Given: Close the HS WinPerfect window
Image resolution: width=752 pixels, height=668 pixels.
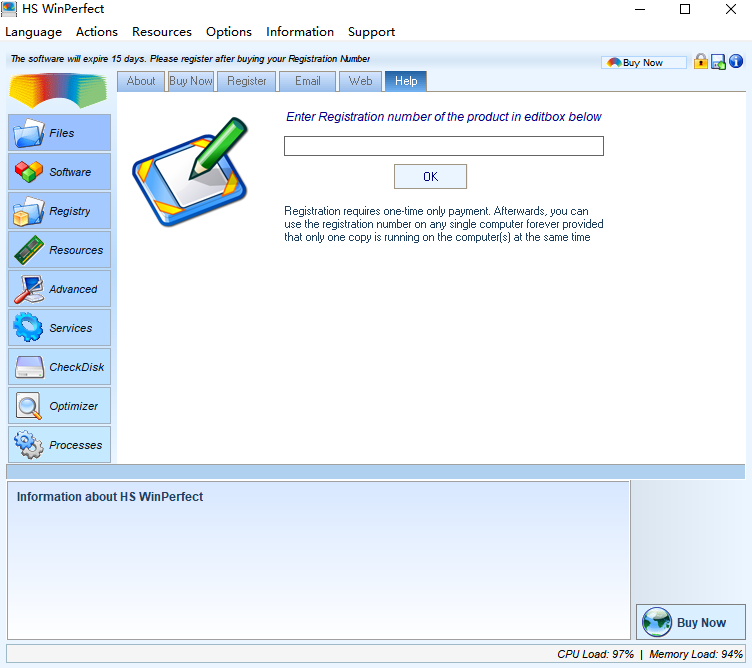Looking at the screenshot, I should coord(730,9).
